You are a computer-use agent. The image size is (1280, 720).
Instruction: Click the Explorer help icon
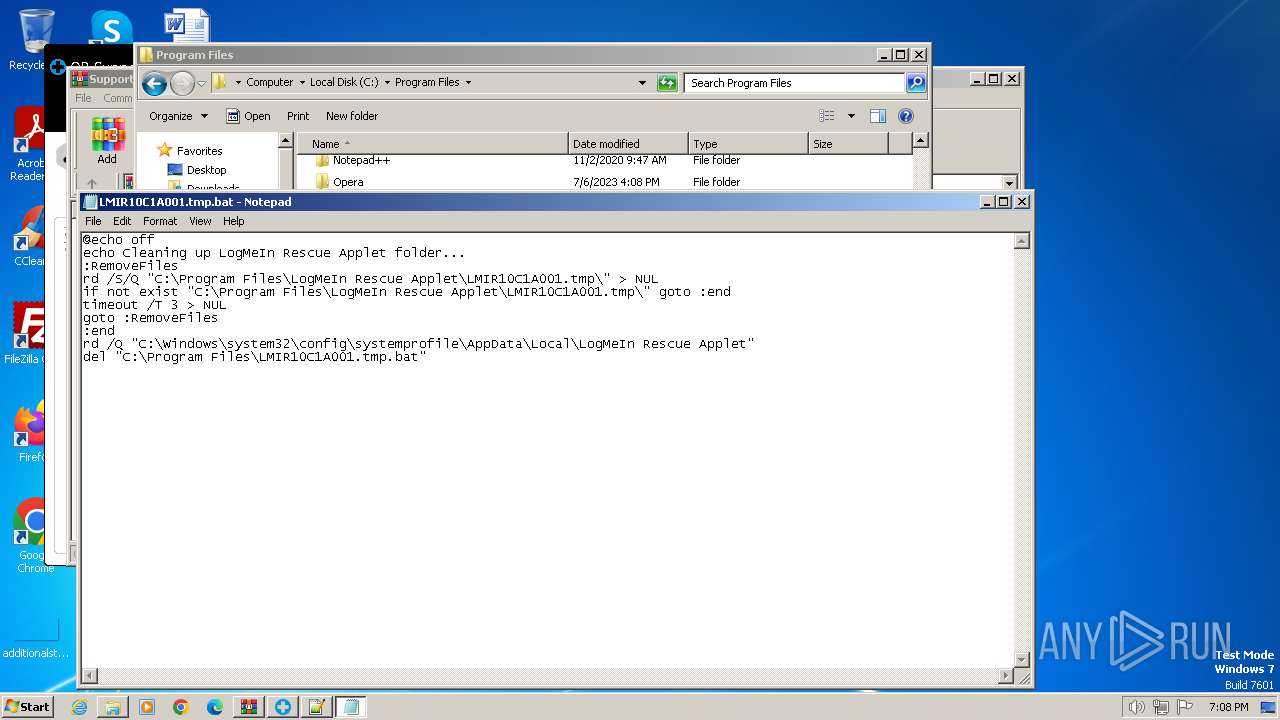pos(906,116)
